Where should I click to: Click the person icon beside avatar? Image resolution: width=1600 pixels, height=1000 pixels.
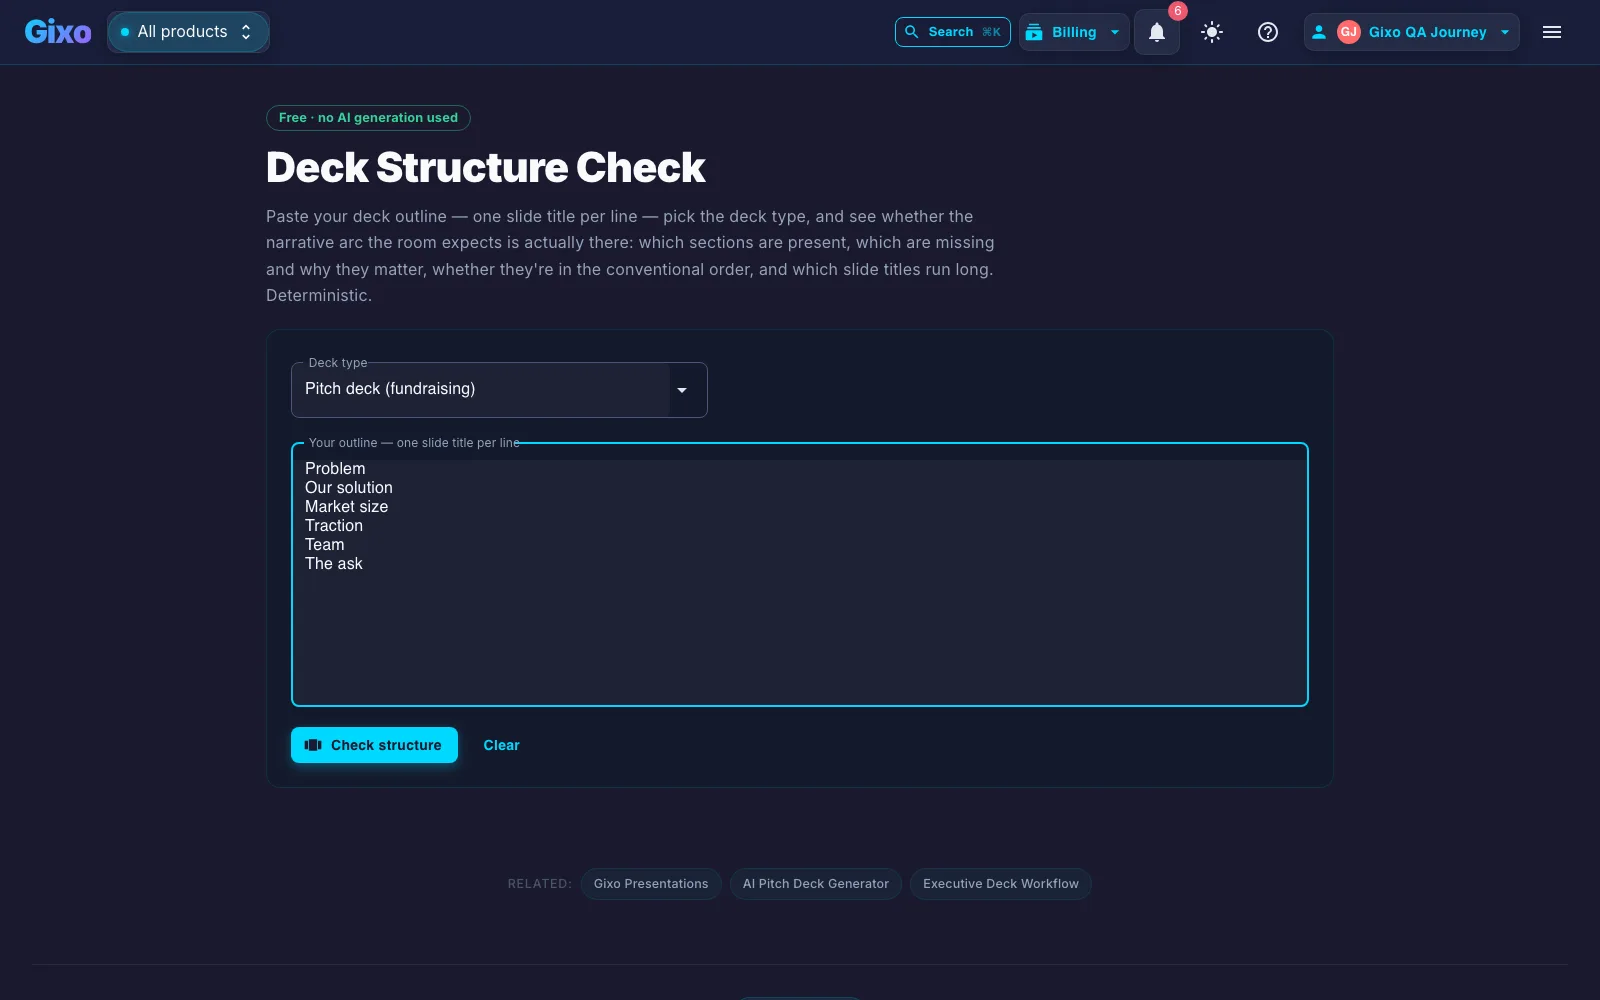point(1319,32)
